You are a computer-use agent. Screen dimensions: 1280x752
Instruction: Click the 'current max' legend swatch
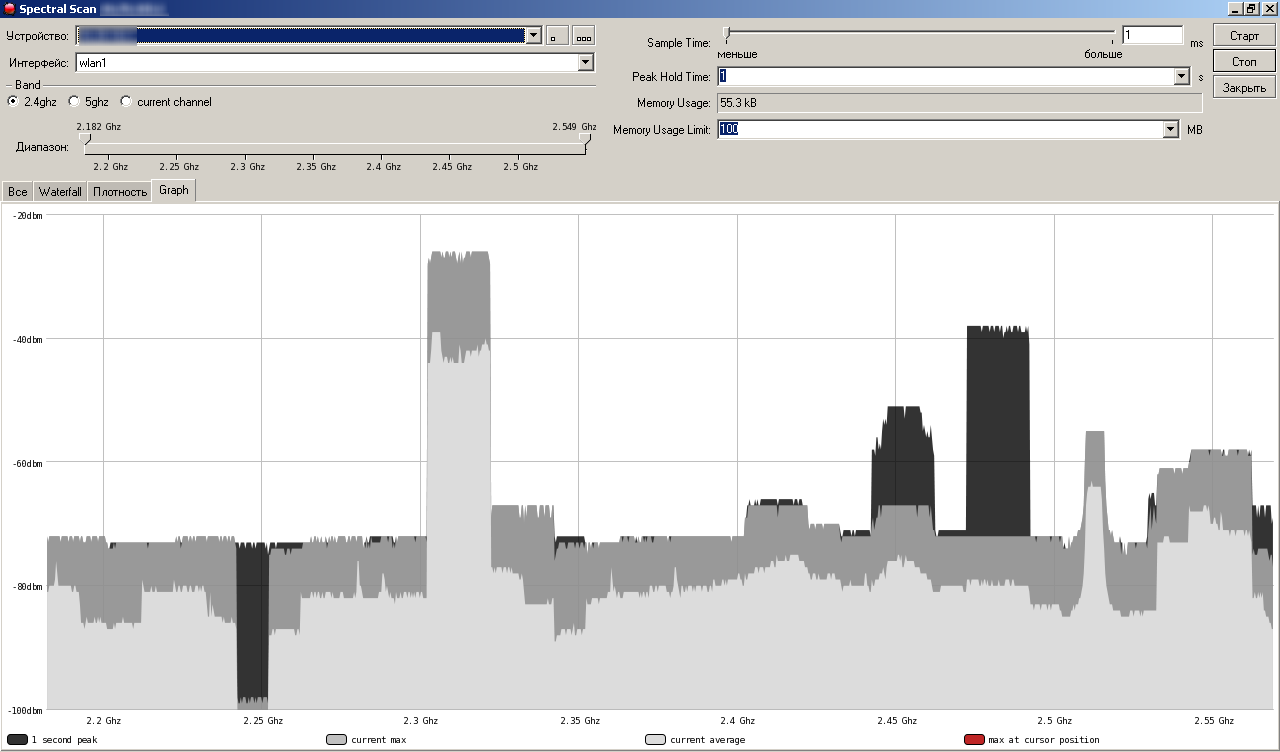(x=337, y=740)
